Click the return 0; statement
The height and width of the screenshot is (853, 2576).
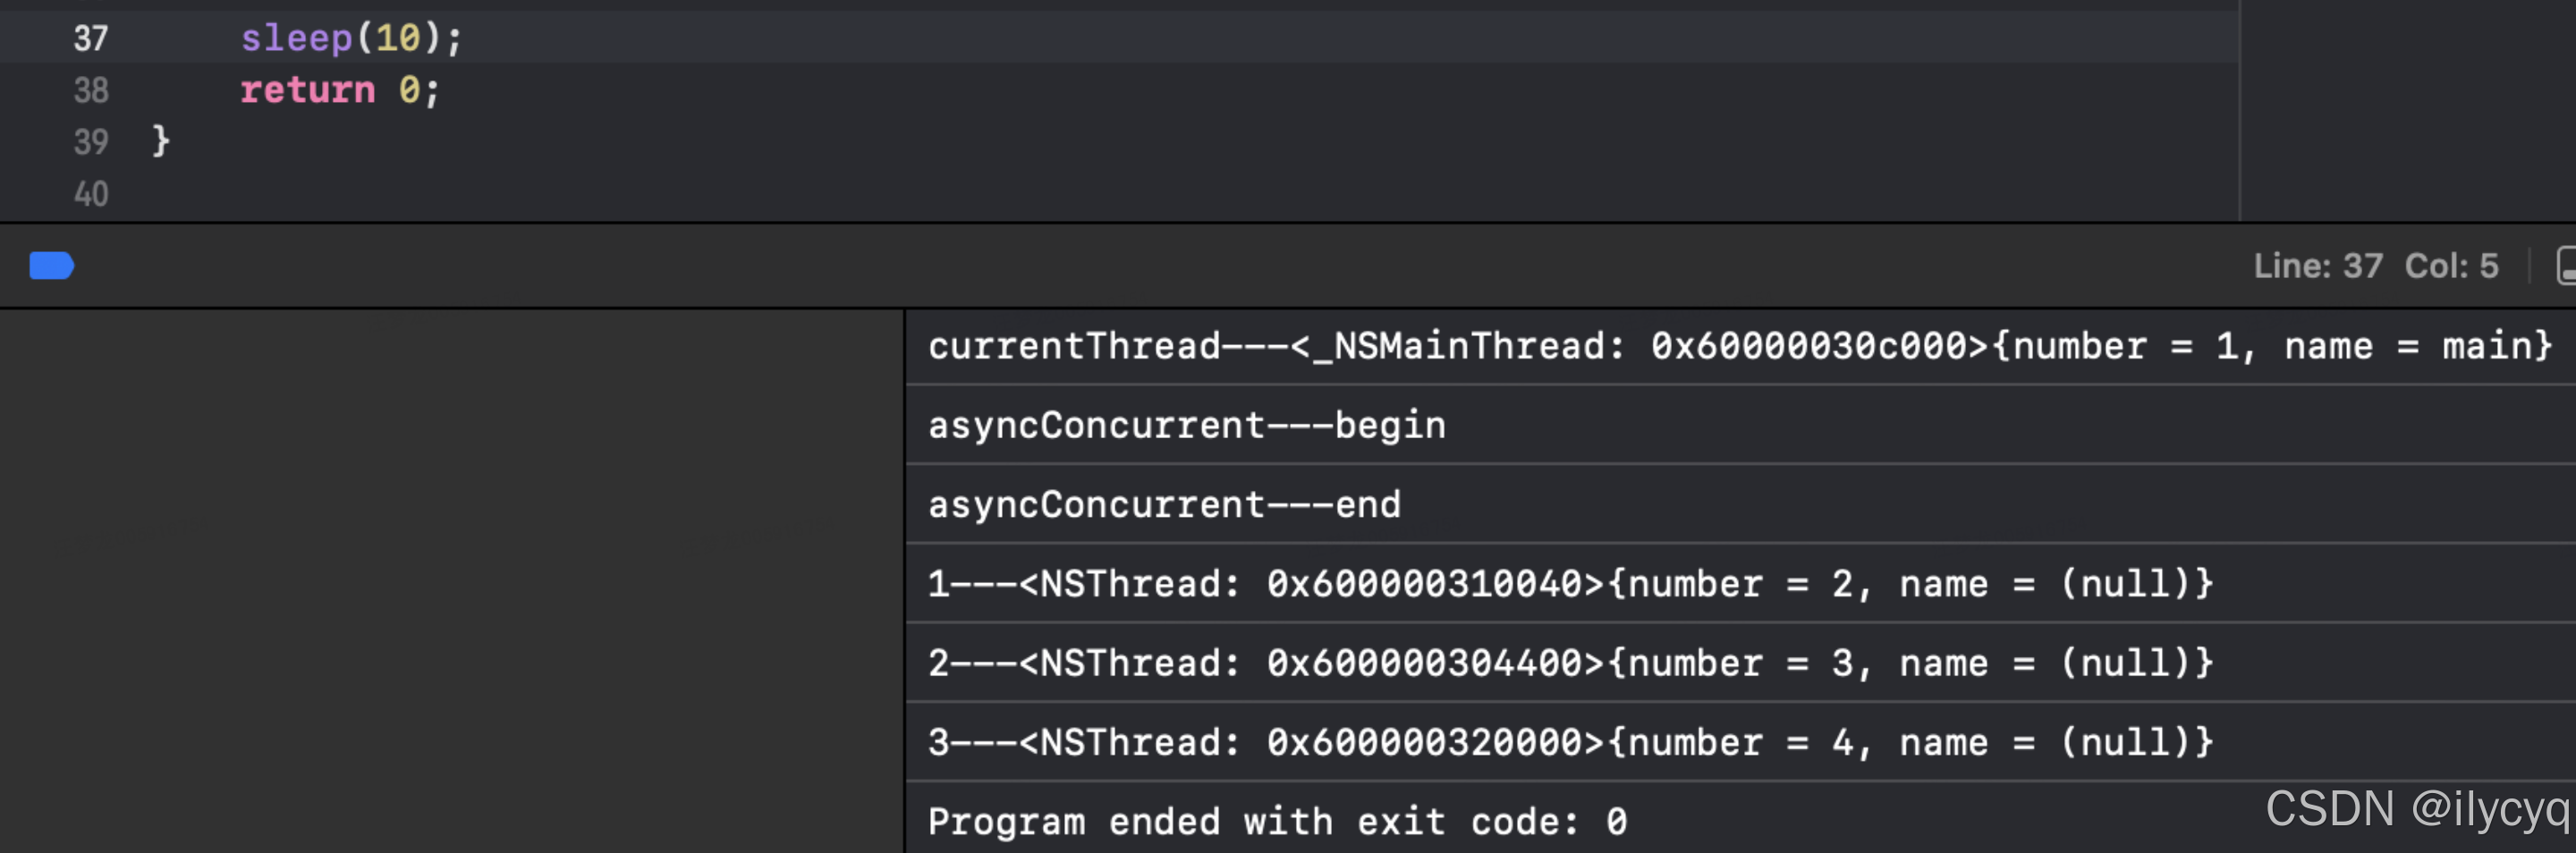tap(340, 90)
